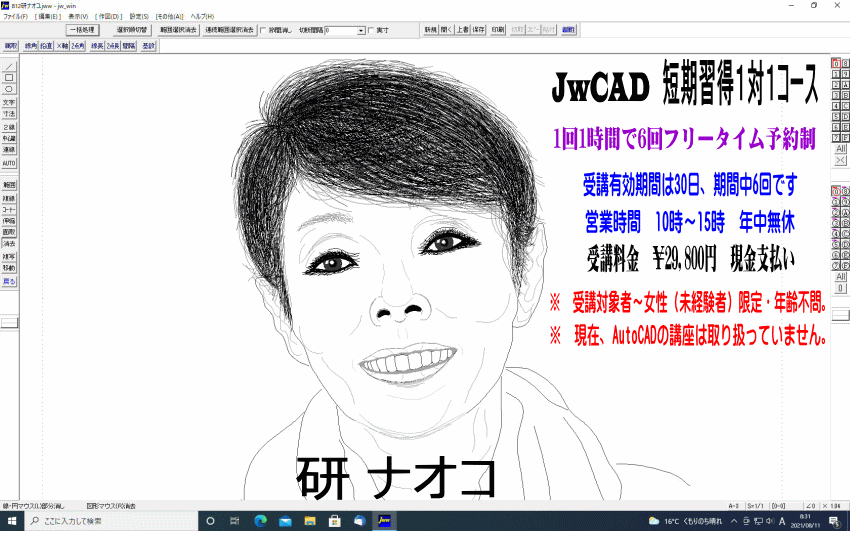Viewport: 850px width, 535px height.
Task: Open the 作図(D) menu
Action: (x=109, y=16)
